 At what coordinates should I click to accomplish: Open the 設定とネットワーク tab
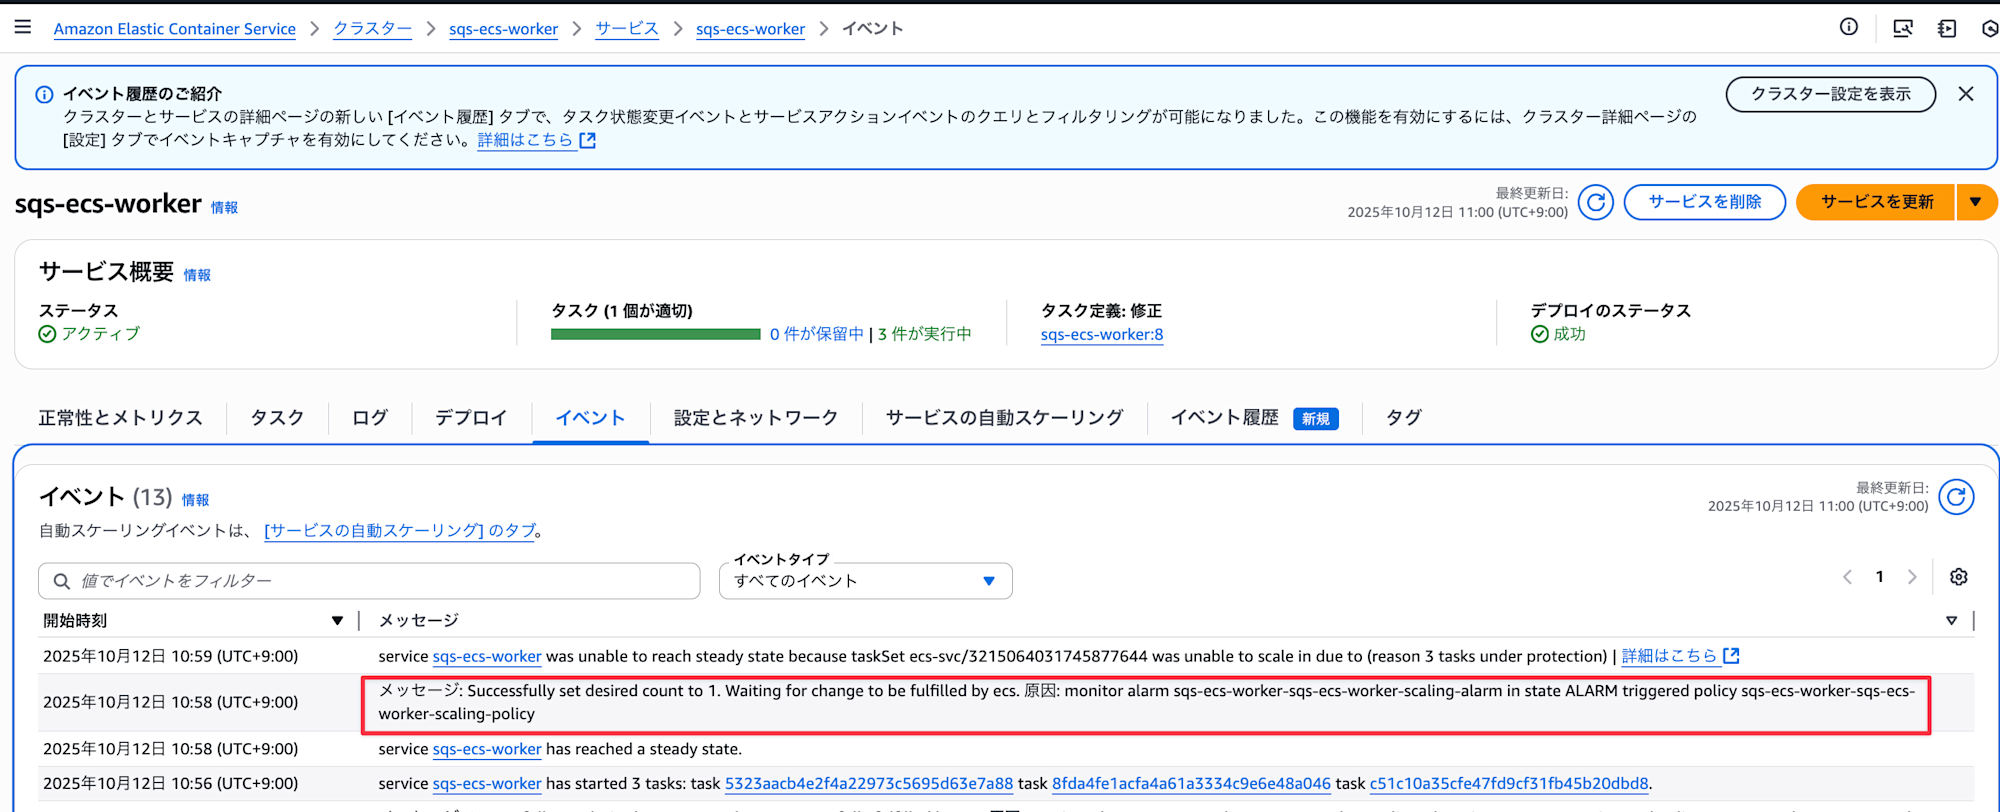pyautogui.click(x=756, y=418)
